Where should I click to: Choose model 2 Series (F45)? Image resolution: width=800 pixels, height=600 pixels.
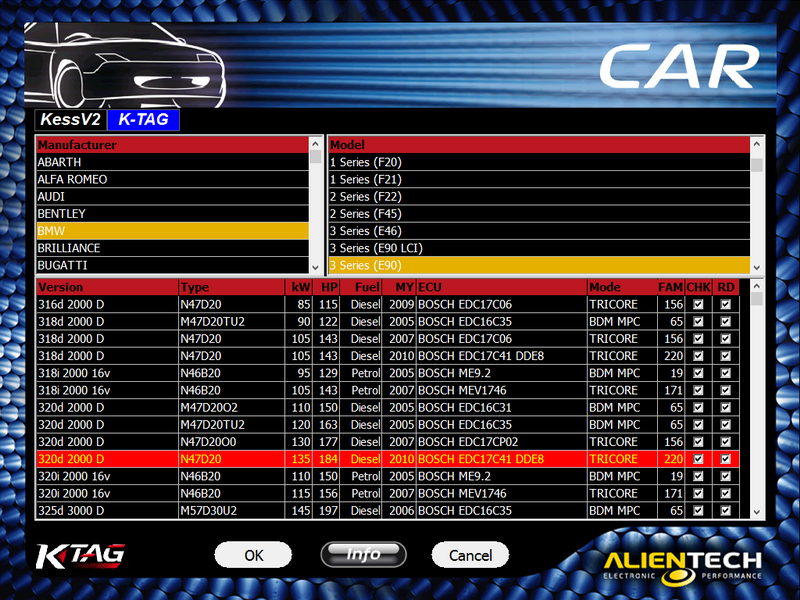[x=539, y=213]
